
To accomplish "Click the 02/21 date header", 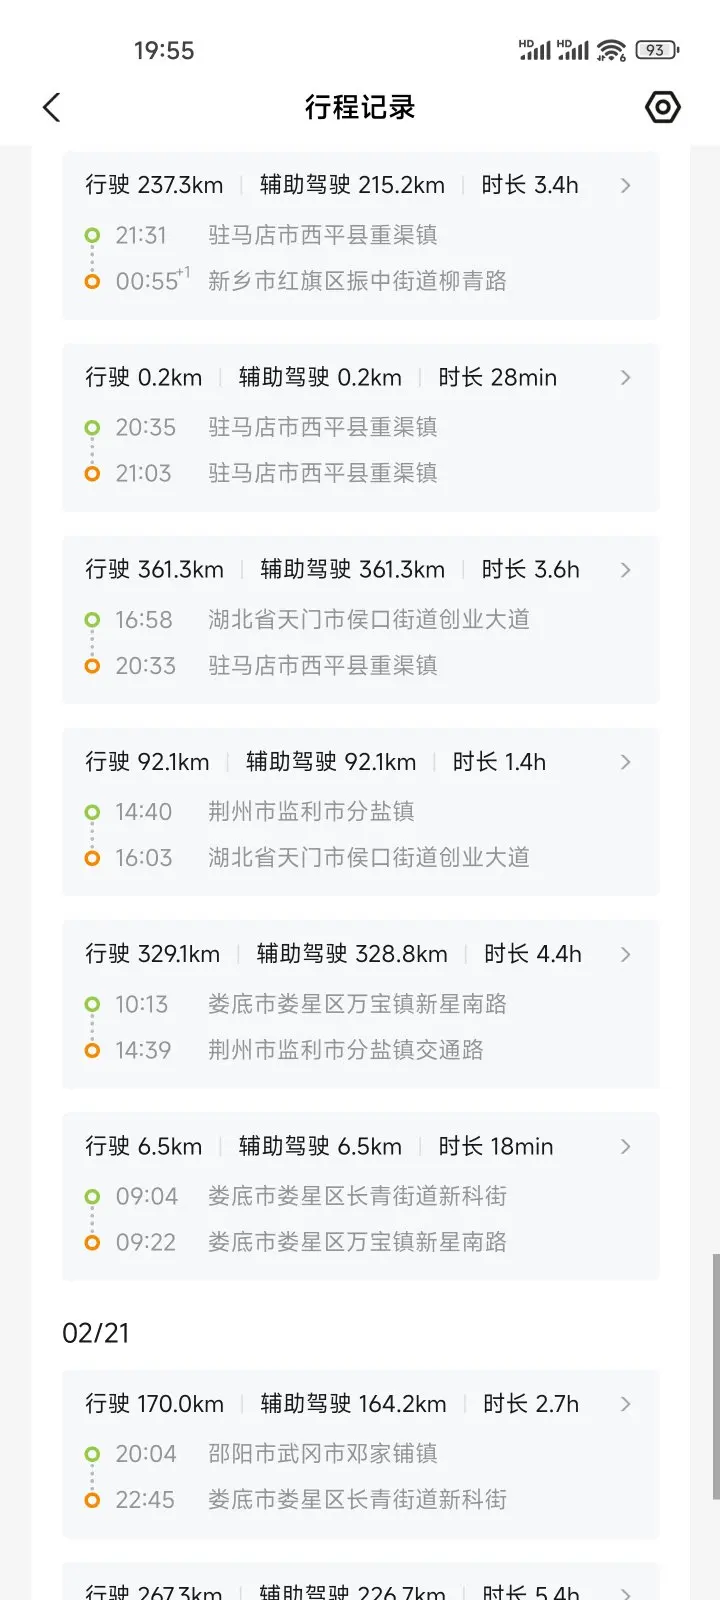I will click(x=96, y=1333).
